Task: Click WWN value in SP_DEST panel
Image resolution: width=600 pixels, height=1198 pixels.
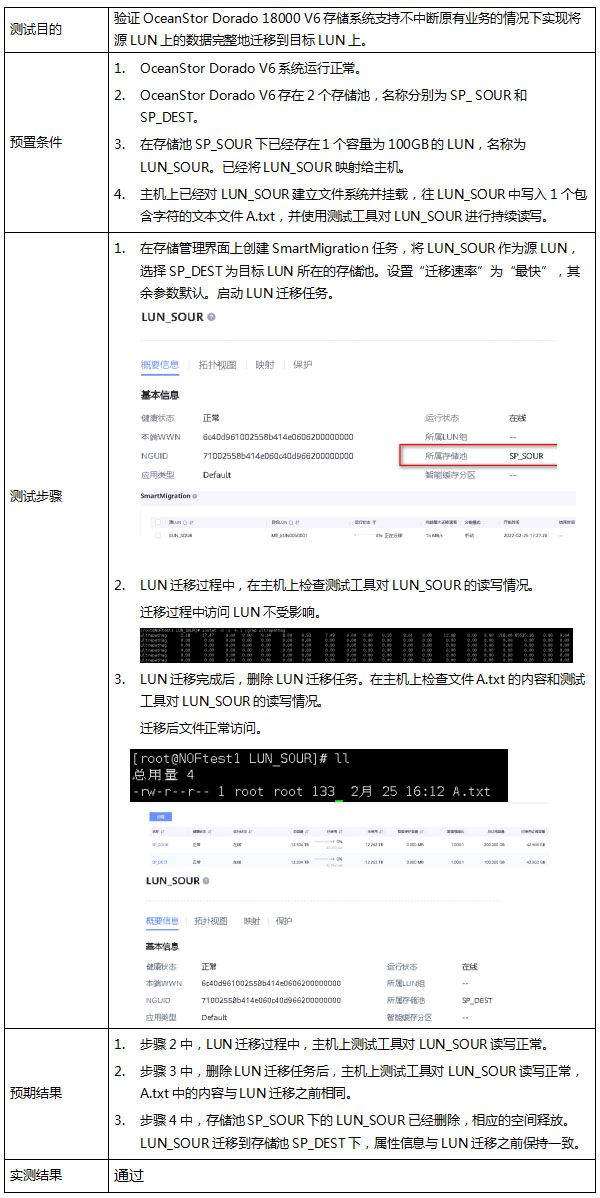Action: pyautogui.click(x=271, y=983)
